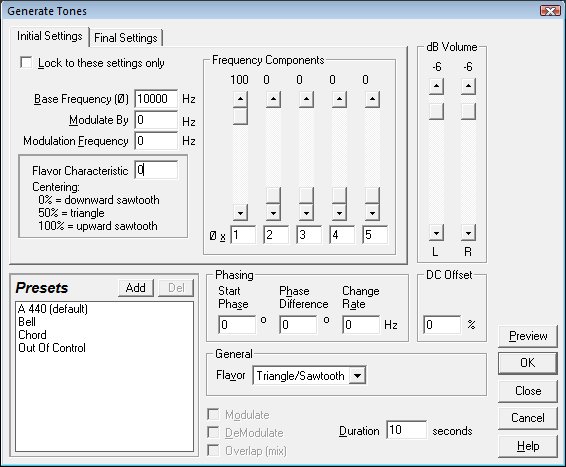Screen dimensions: 566x467
Task: Switch to the Initial Settings tab
Action: pyautogui.click(x=50, y=36)
